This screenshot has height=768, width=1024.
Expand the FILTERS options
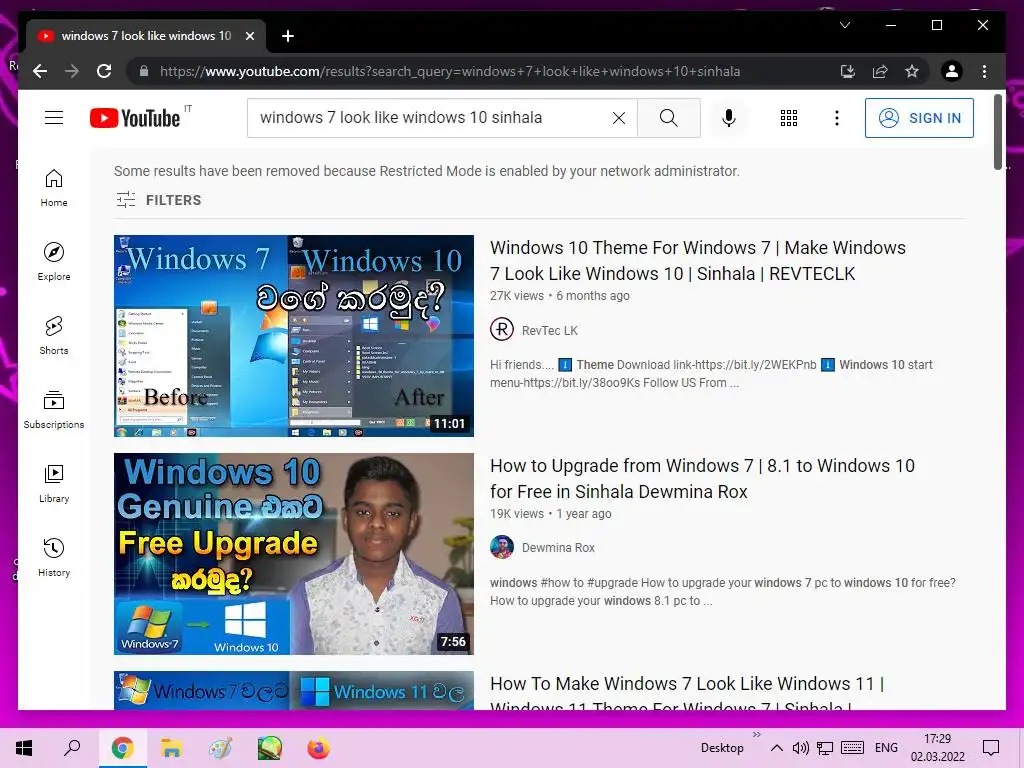point(159,200)
